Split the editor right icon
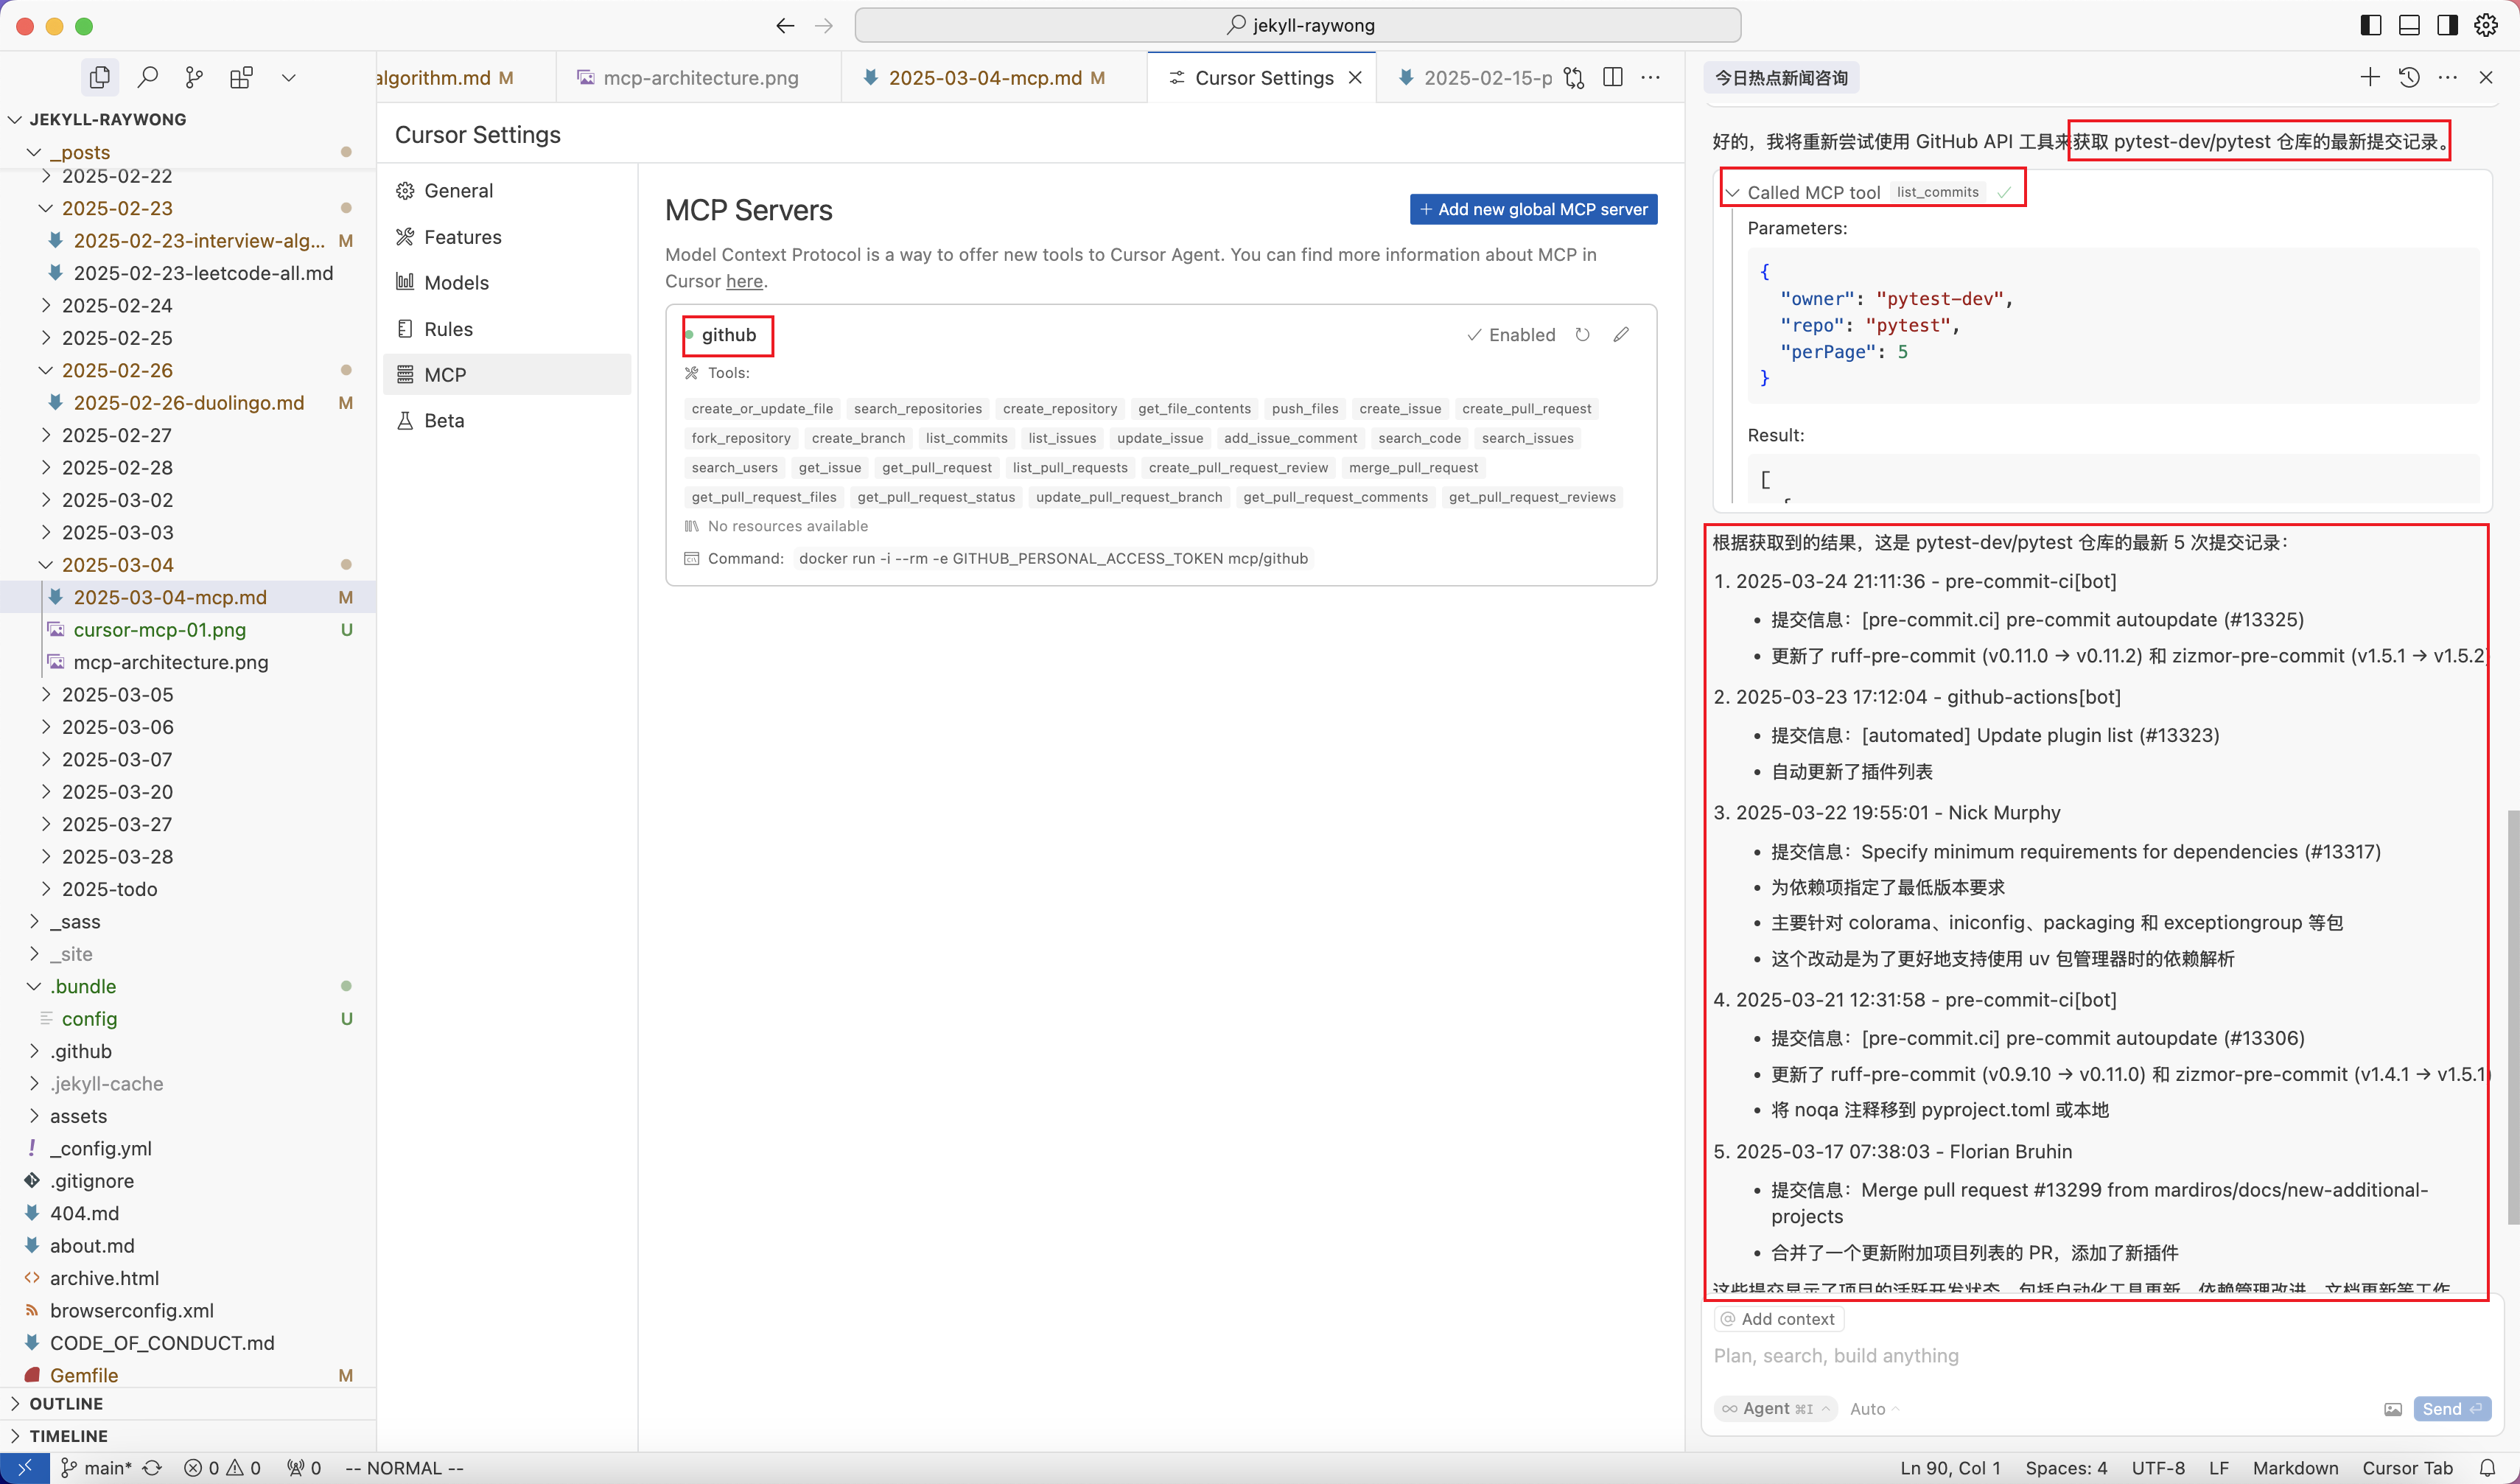 point(1612,77)
